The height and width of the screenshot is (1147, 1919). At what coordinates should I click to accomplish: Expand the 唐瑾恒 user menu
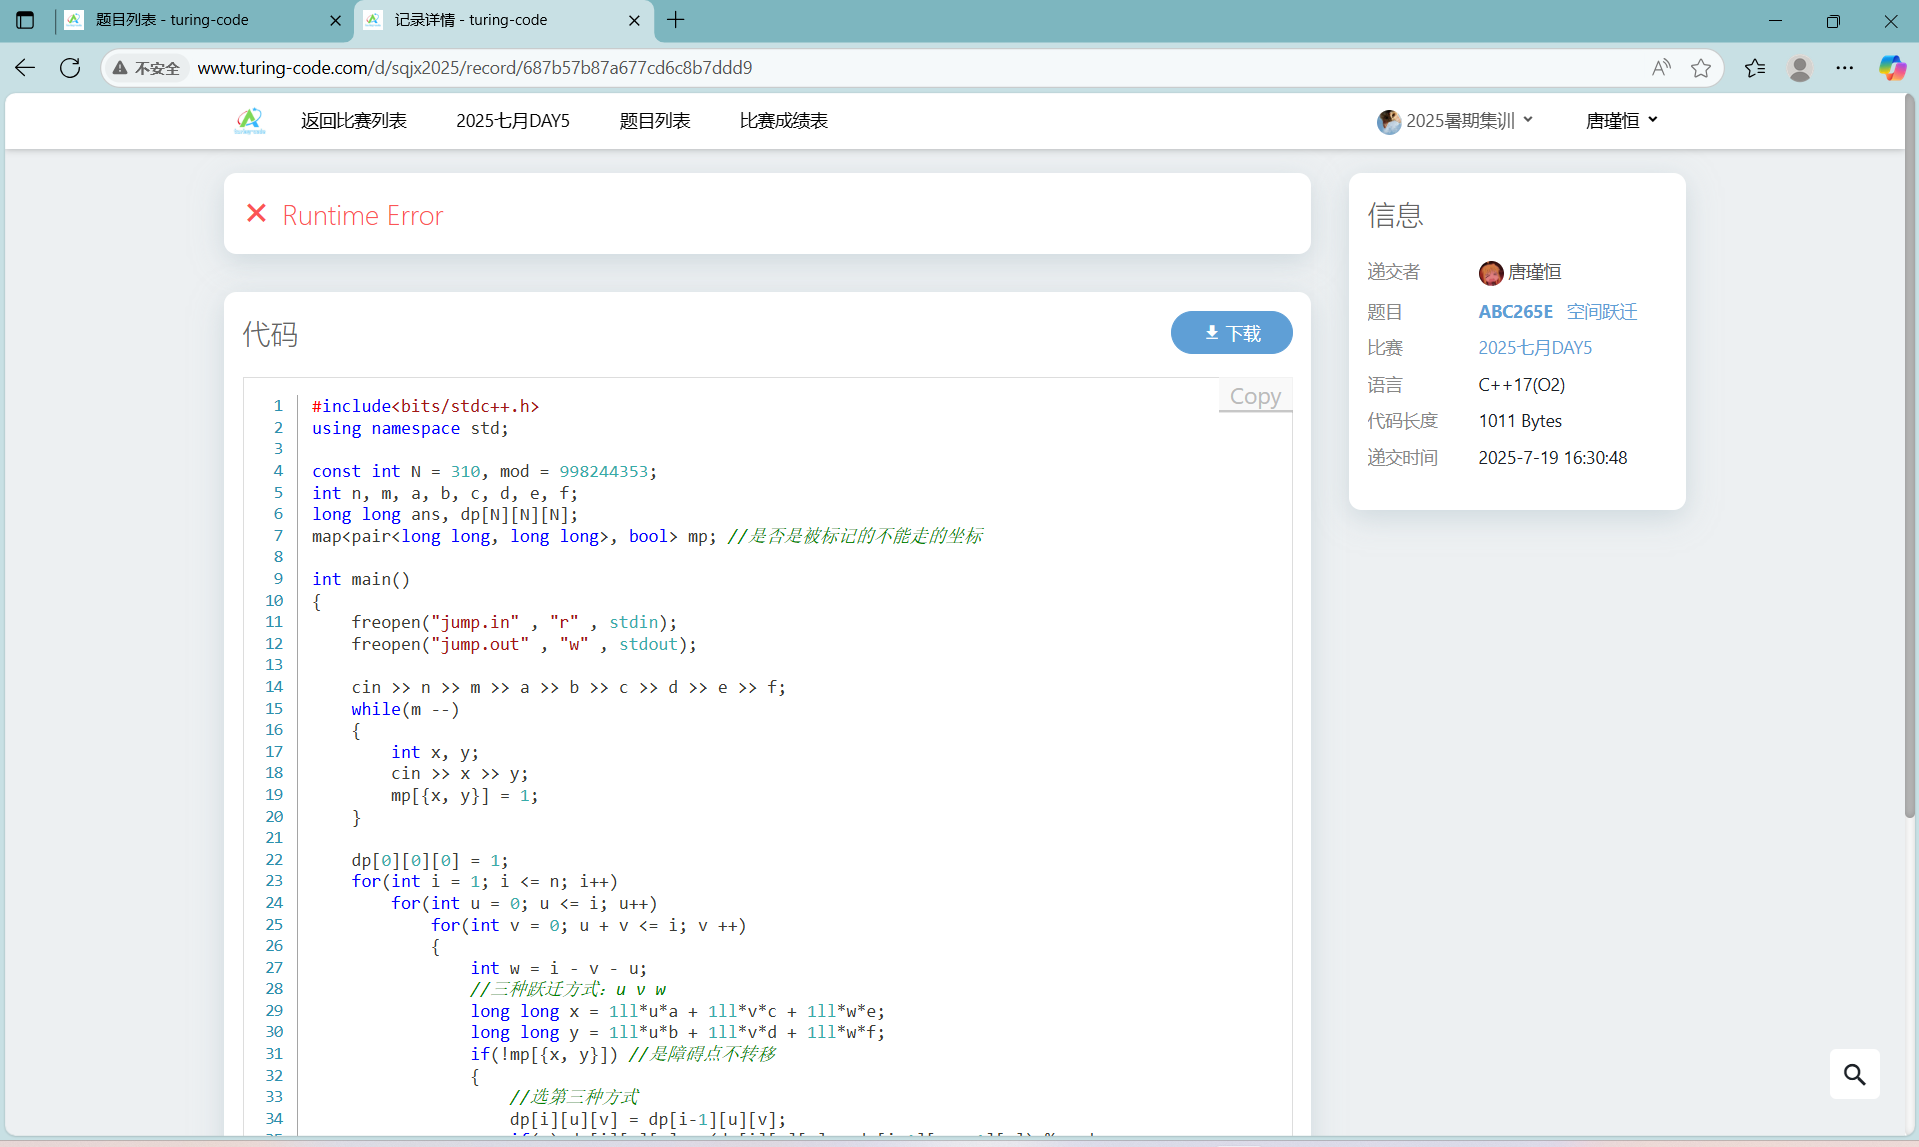coord(1621,121)
